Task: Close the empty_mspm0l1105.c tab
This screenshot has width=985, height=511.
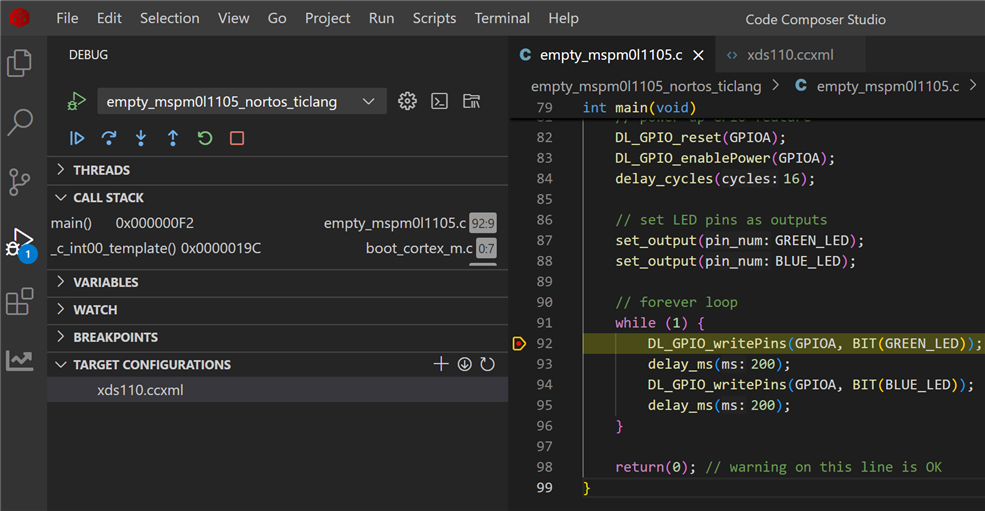Action: pyautogui.click(x=698, y=55)
